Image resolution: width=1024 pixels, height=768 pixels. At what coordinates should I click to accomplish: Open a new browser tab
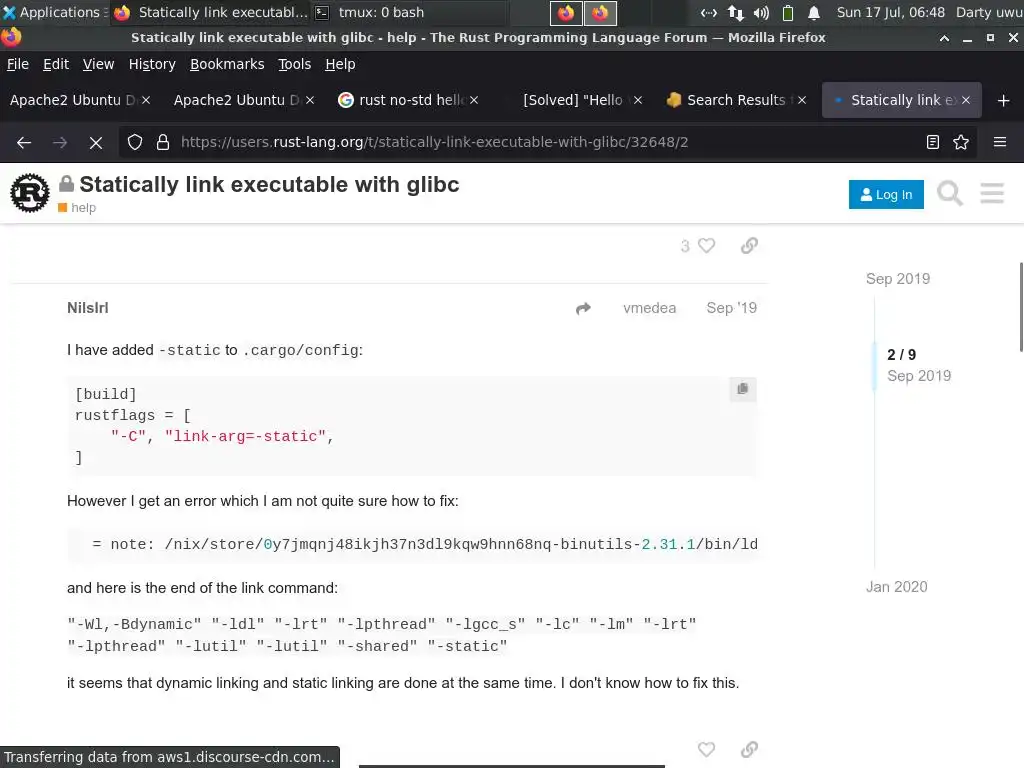click(x=1003, y=100)
